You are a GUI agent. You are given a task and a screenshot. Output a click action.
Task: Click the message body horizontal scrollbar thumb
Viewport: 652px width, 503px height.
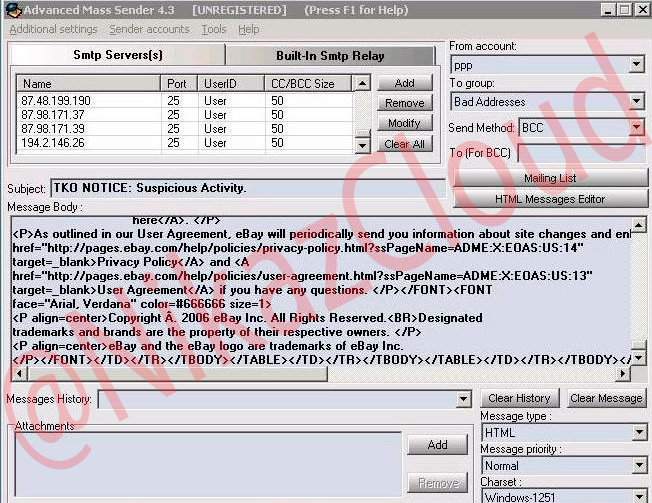178,374
